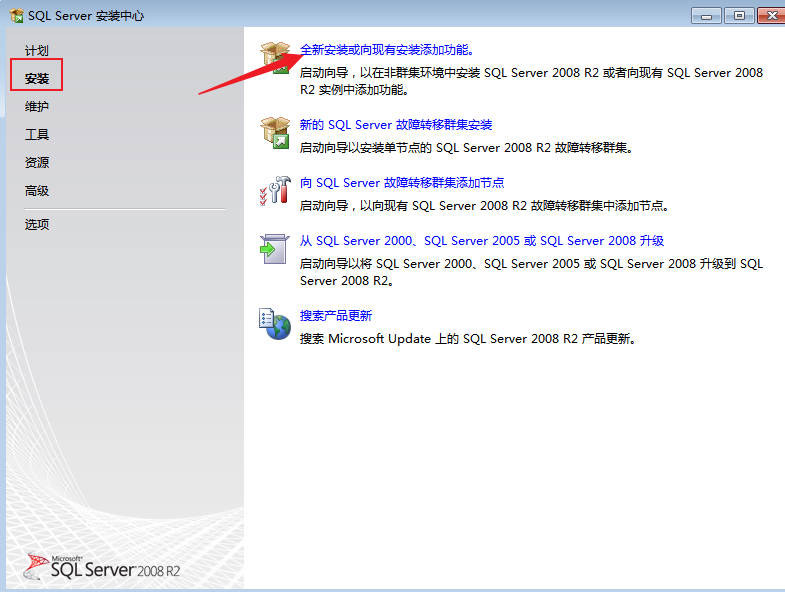Click 向 SQL Server 故障转移群集添加节点 link
This screenshot has height=592, width=785.
(402, 183)
